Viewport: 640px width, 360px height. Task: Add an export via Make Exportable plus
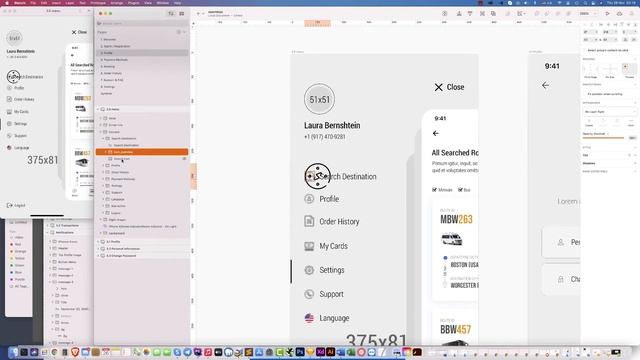(x=635, y=171)
